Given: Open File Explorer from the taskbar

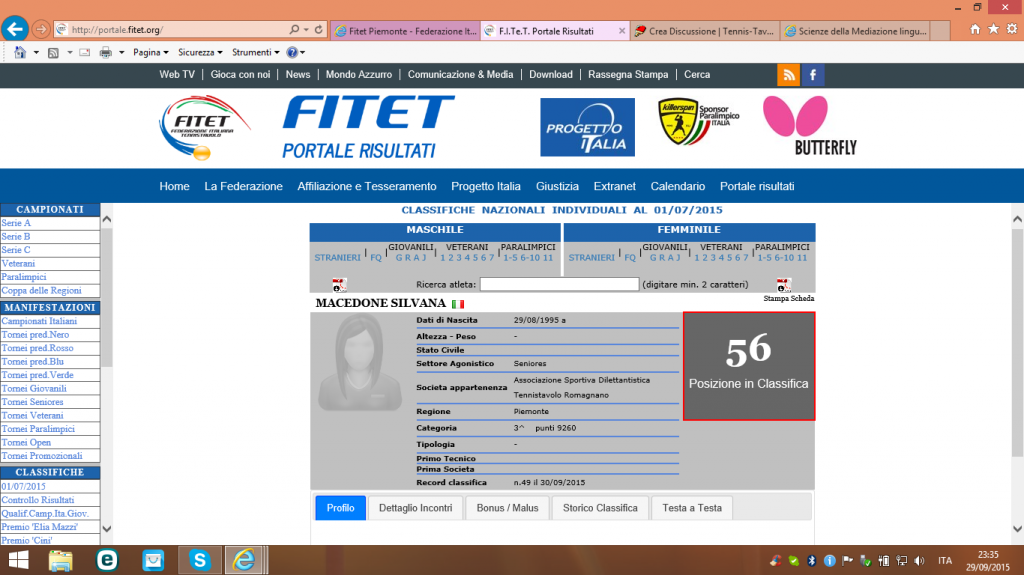Looking at the screenshot, I should (x=60, y=561).
